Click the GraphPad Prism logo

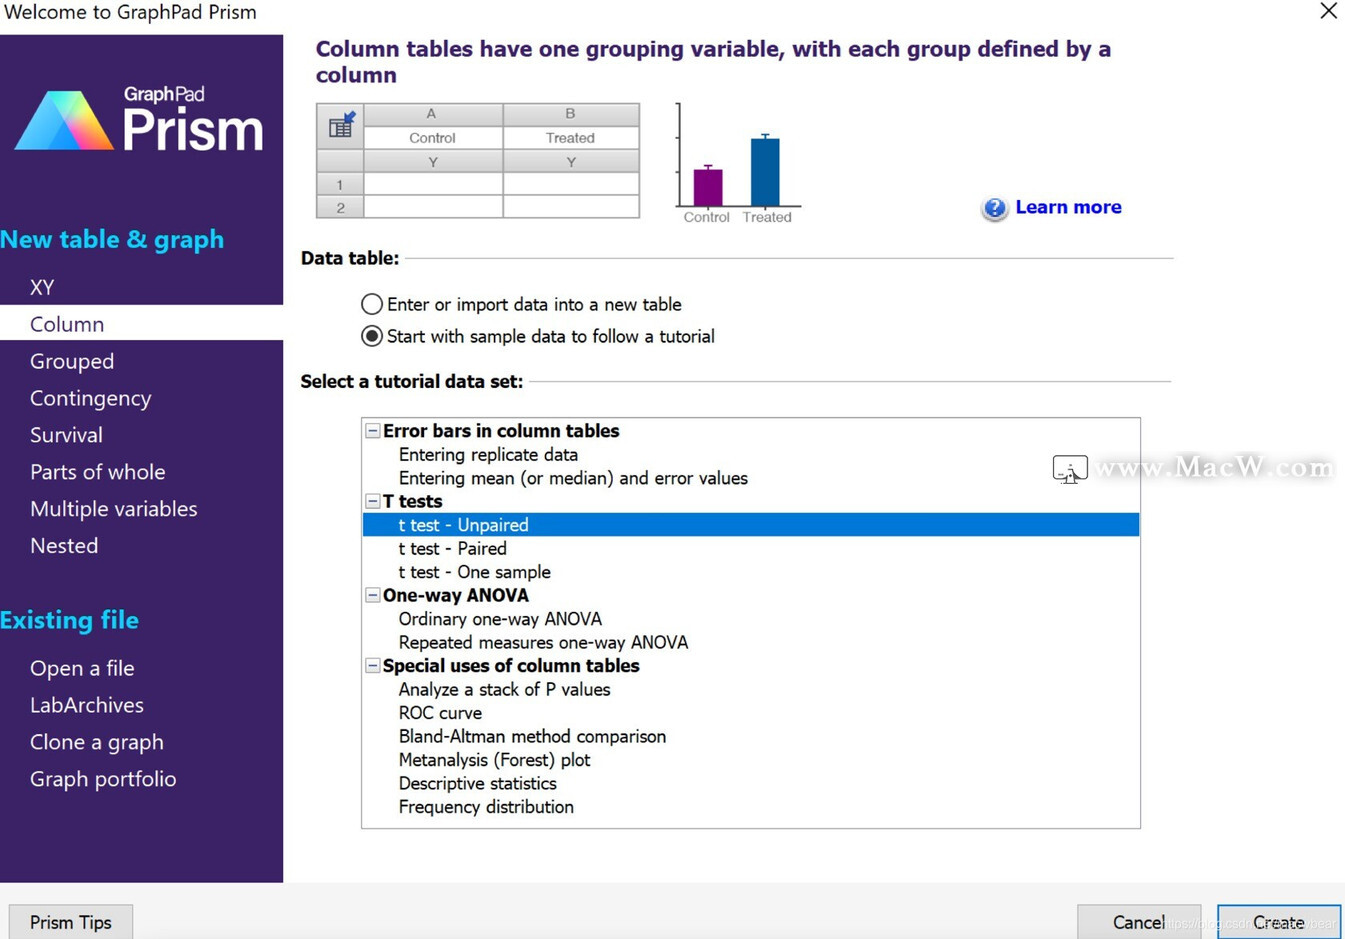[x=139, y=119]
